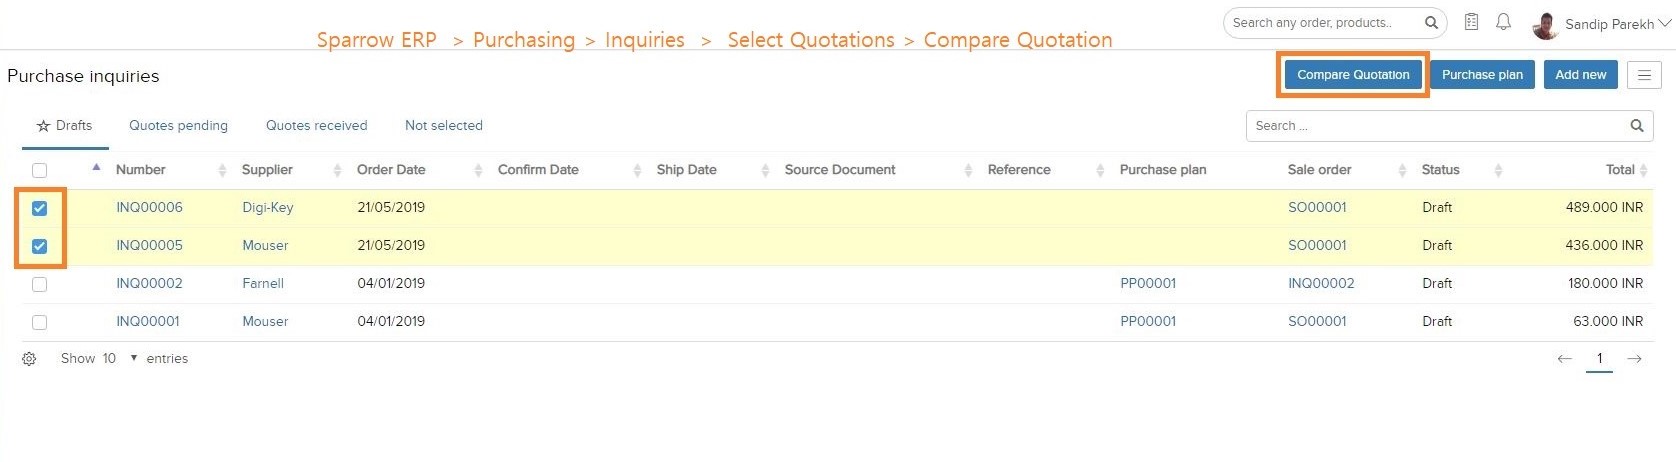This screenshot has width=1676, height=462.
Task: Click the 436.000 INR total
Action: [x=1604, y=246]
